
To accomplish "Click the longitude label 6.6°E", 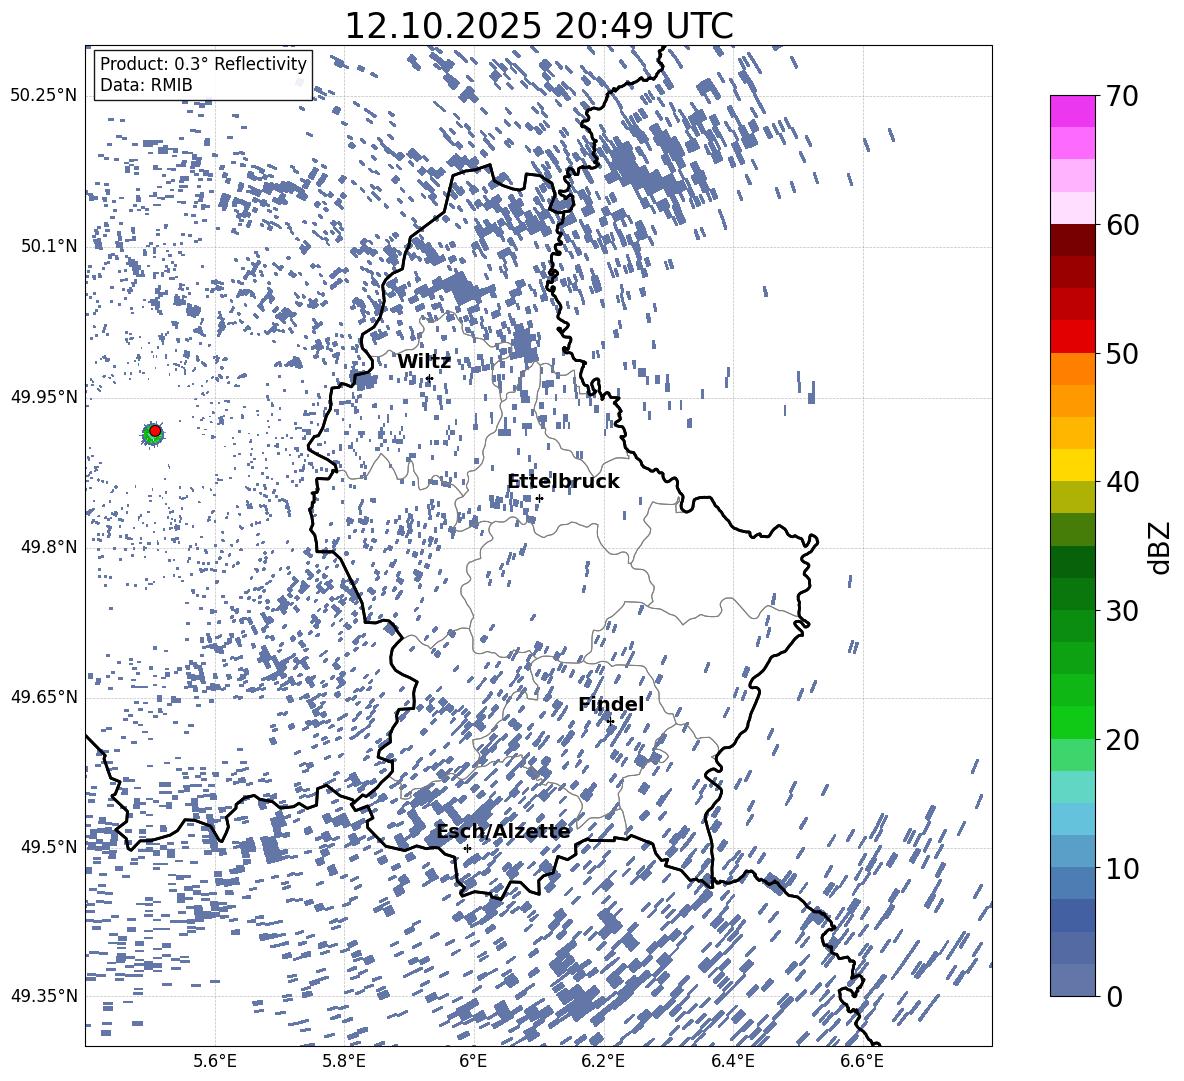I will 862,1061.
